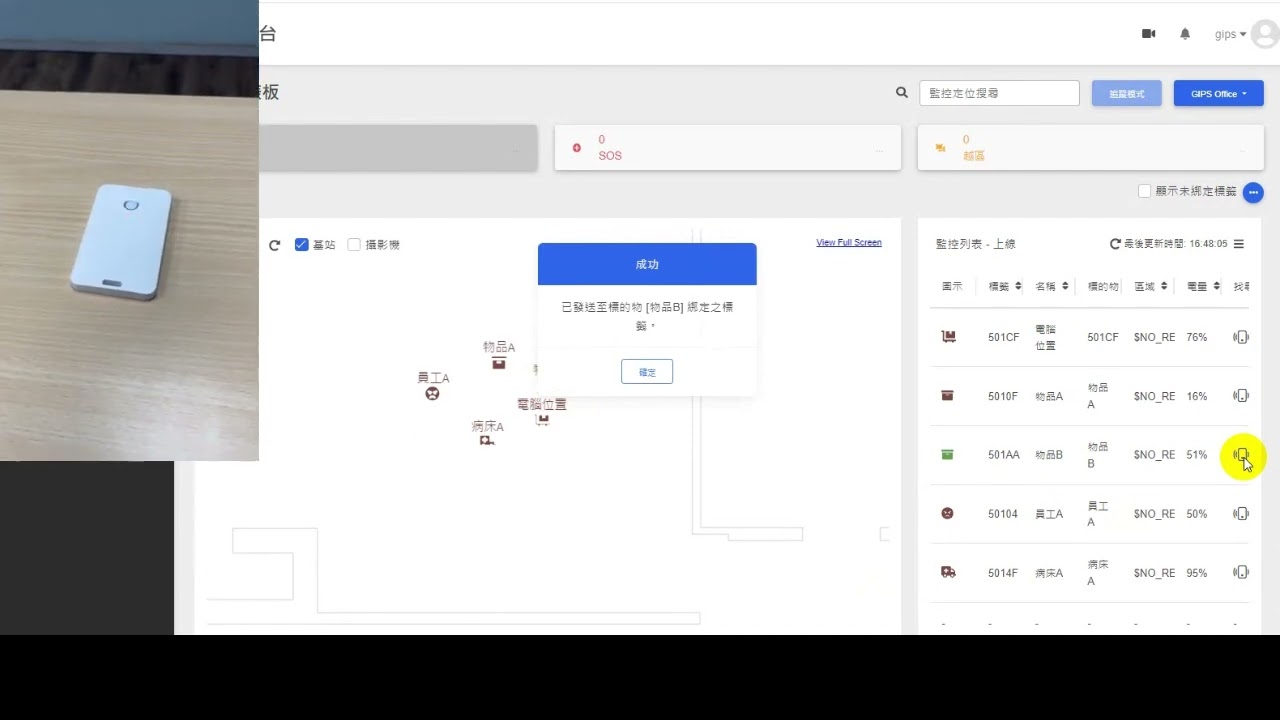Click the 監控列表 - 上線 panel title
Image resolution: width=1280 pixels, height=720 pixels.
[x=976, y=244]
